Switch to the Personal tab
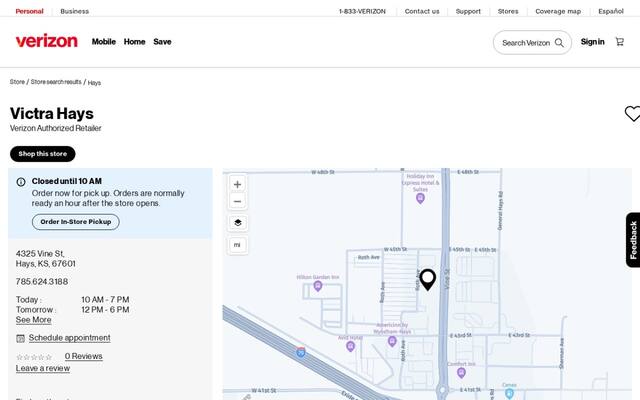Viewport: 640px width, 400px height. [29, 11]
